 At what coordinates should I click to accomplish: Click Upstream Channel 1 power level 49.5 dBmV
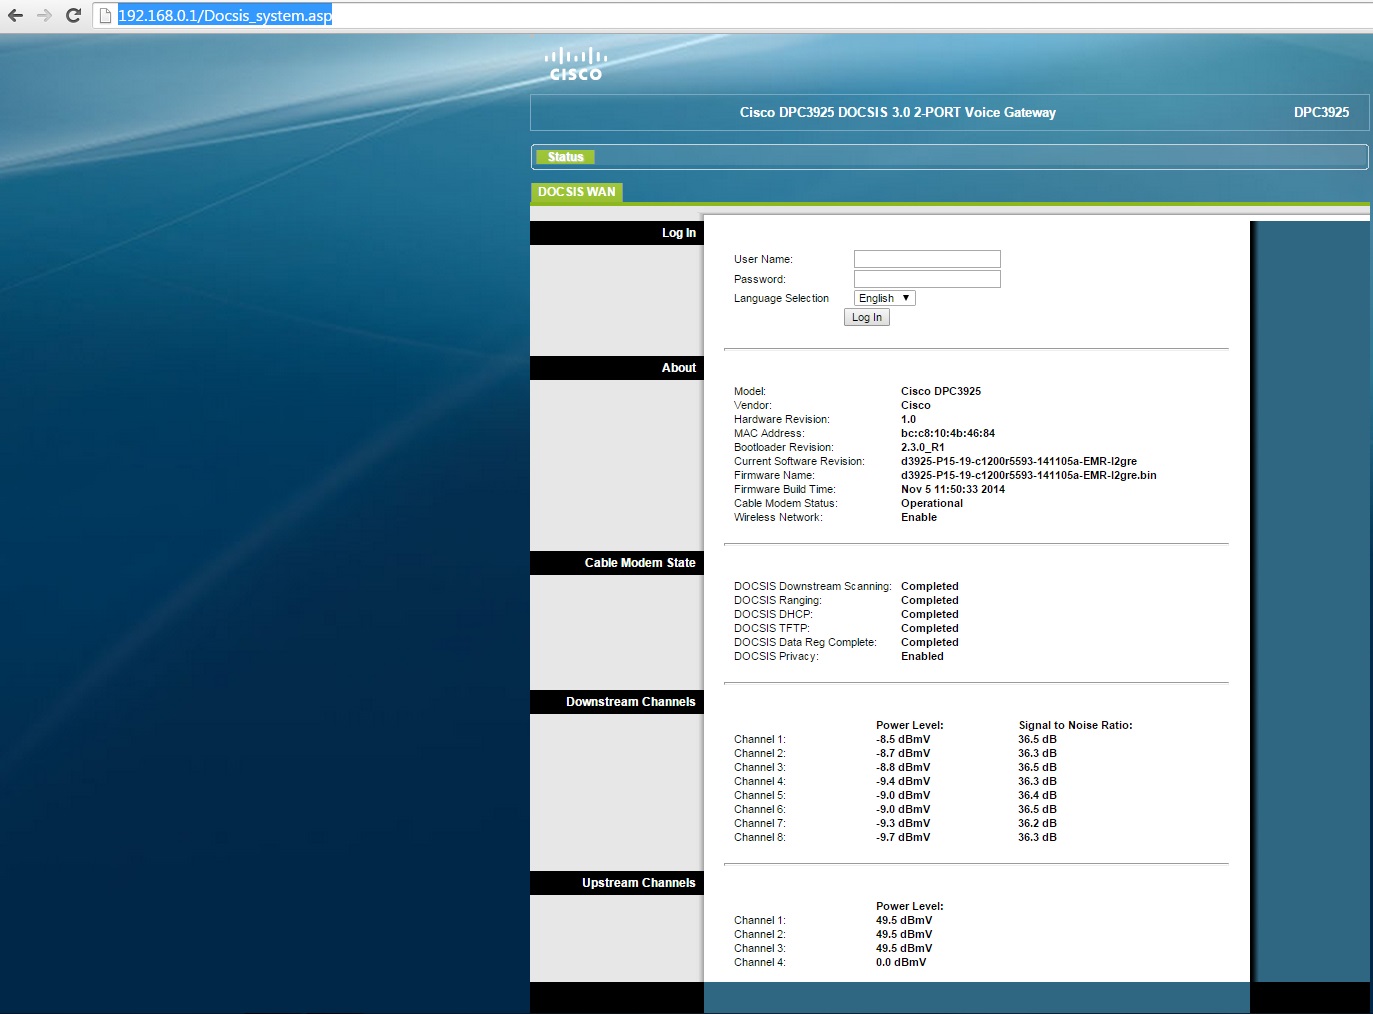coord(904,920)
